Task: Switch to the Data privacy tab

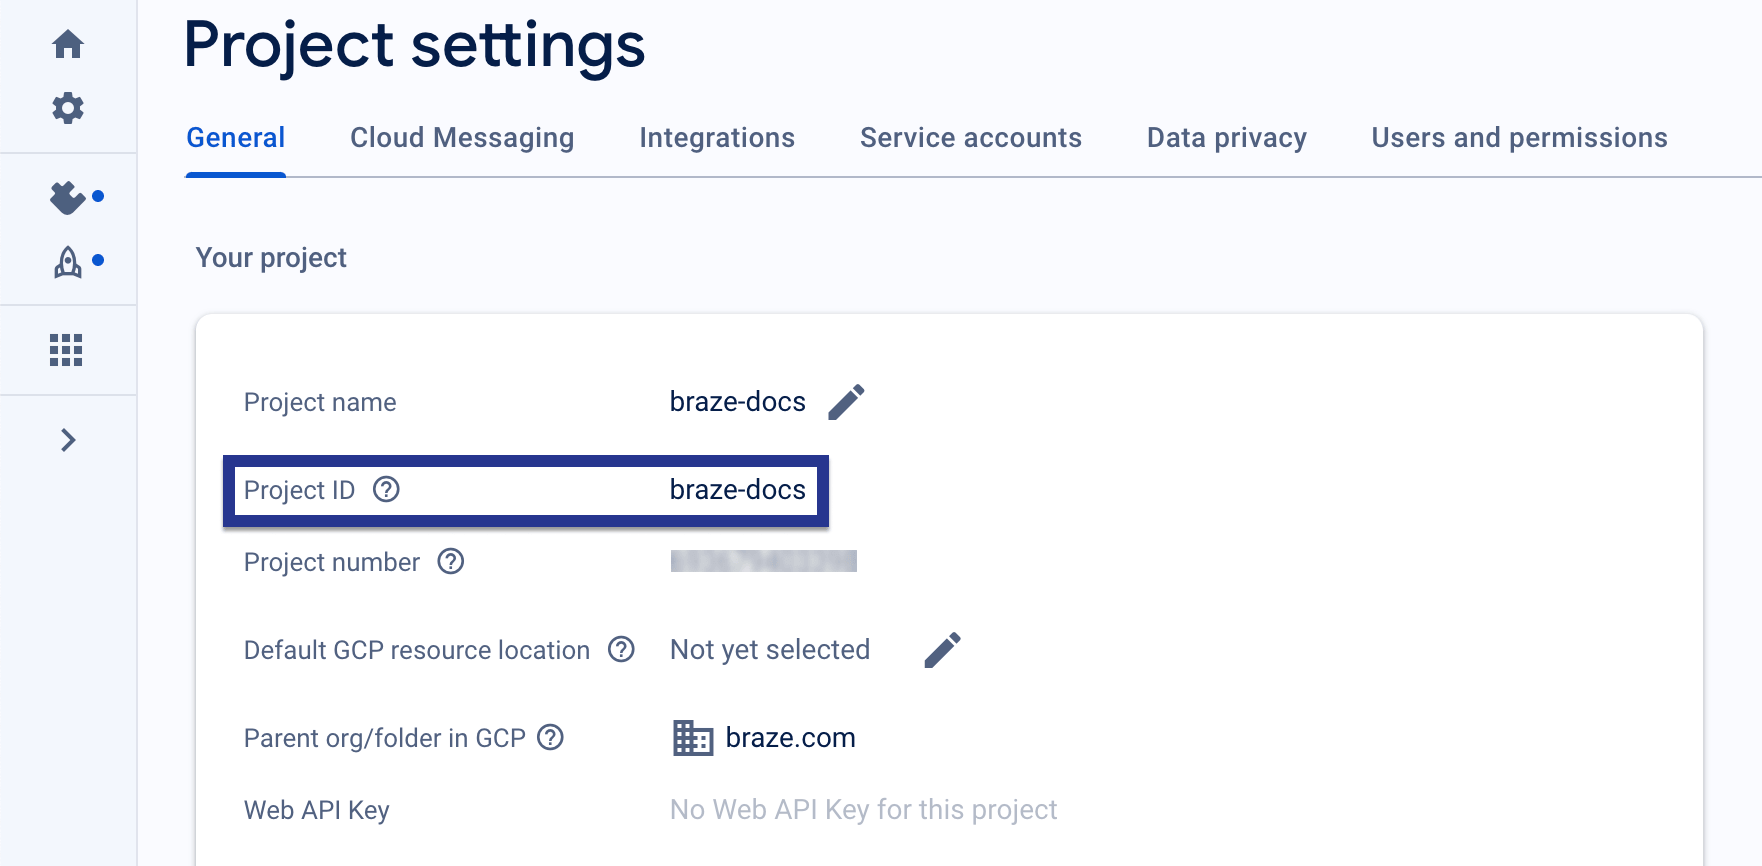Action: coord(1226,137)
